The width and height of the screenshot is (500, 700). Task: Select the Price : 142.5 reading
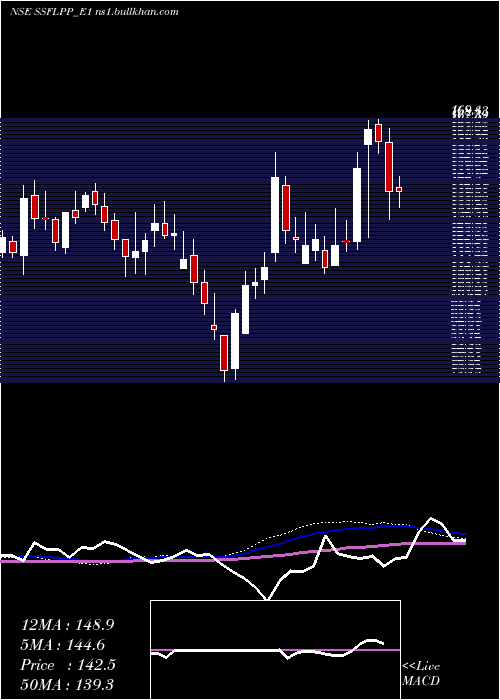click(68, 665)
